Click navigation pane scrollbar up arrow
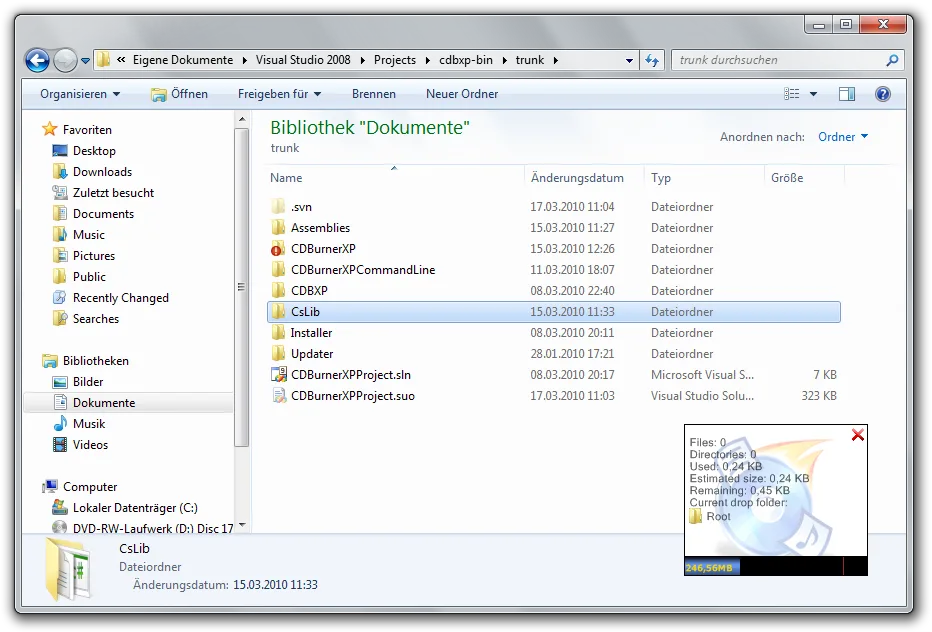932x632 pixels. (x=242, y=120)
